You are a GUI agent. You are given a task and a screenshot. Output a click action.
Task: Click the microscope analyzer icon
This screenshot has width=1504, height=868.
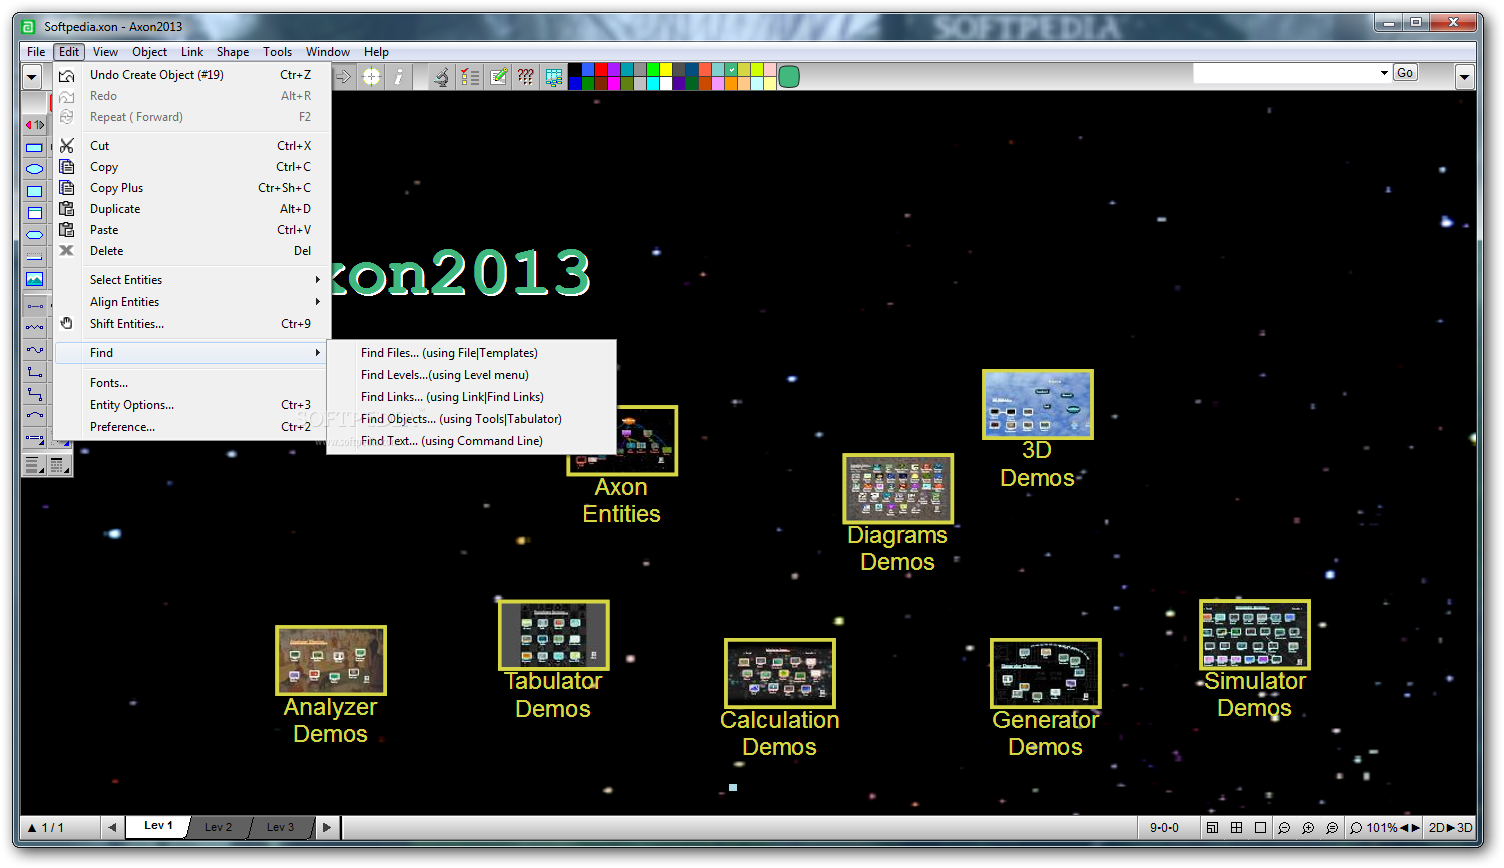pyautogui.click(x=441, y=76)
